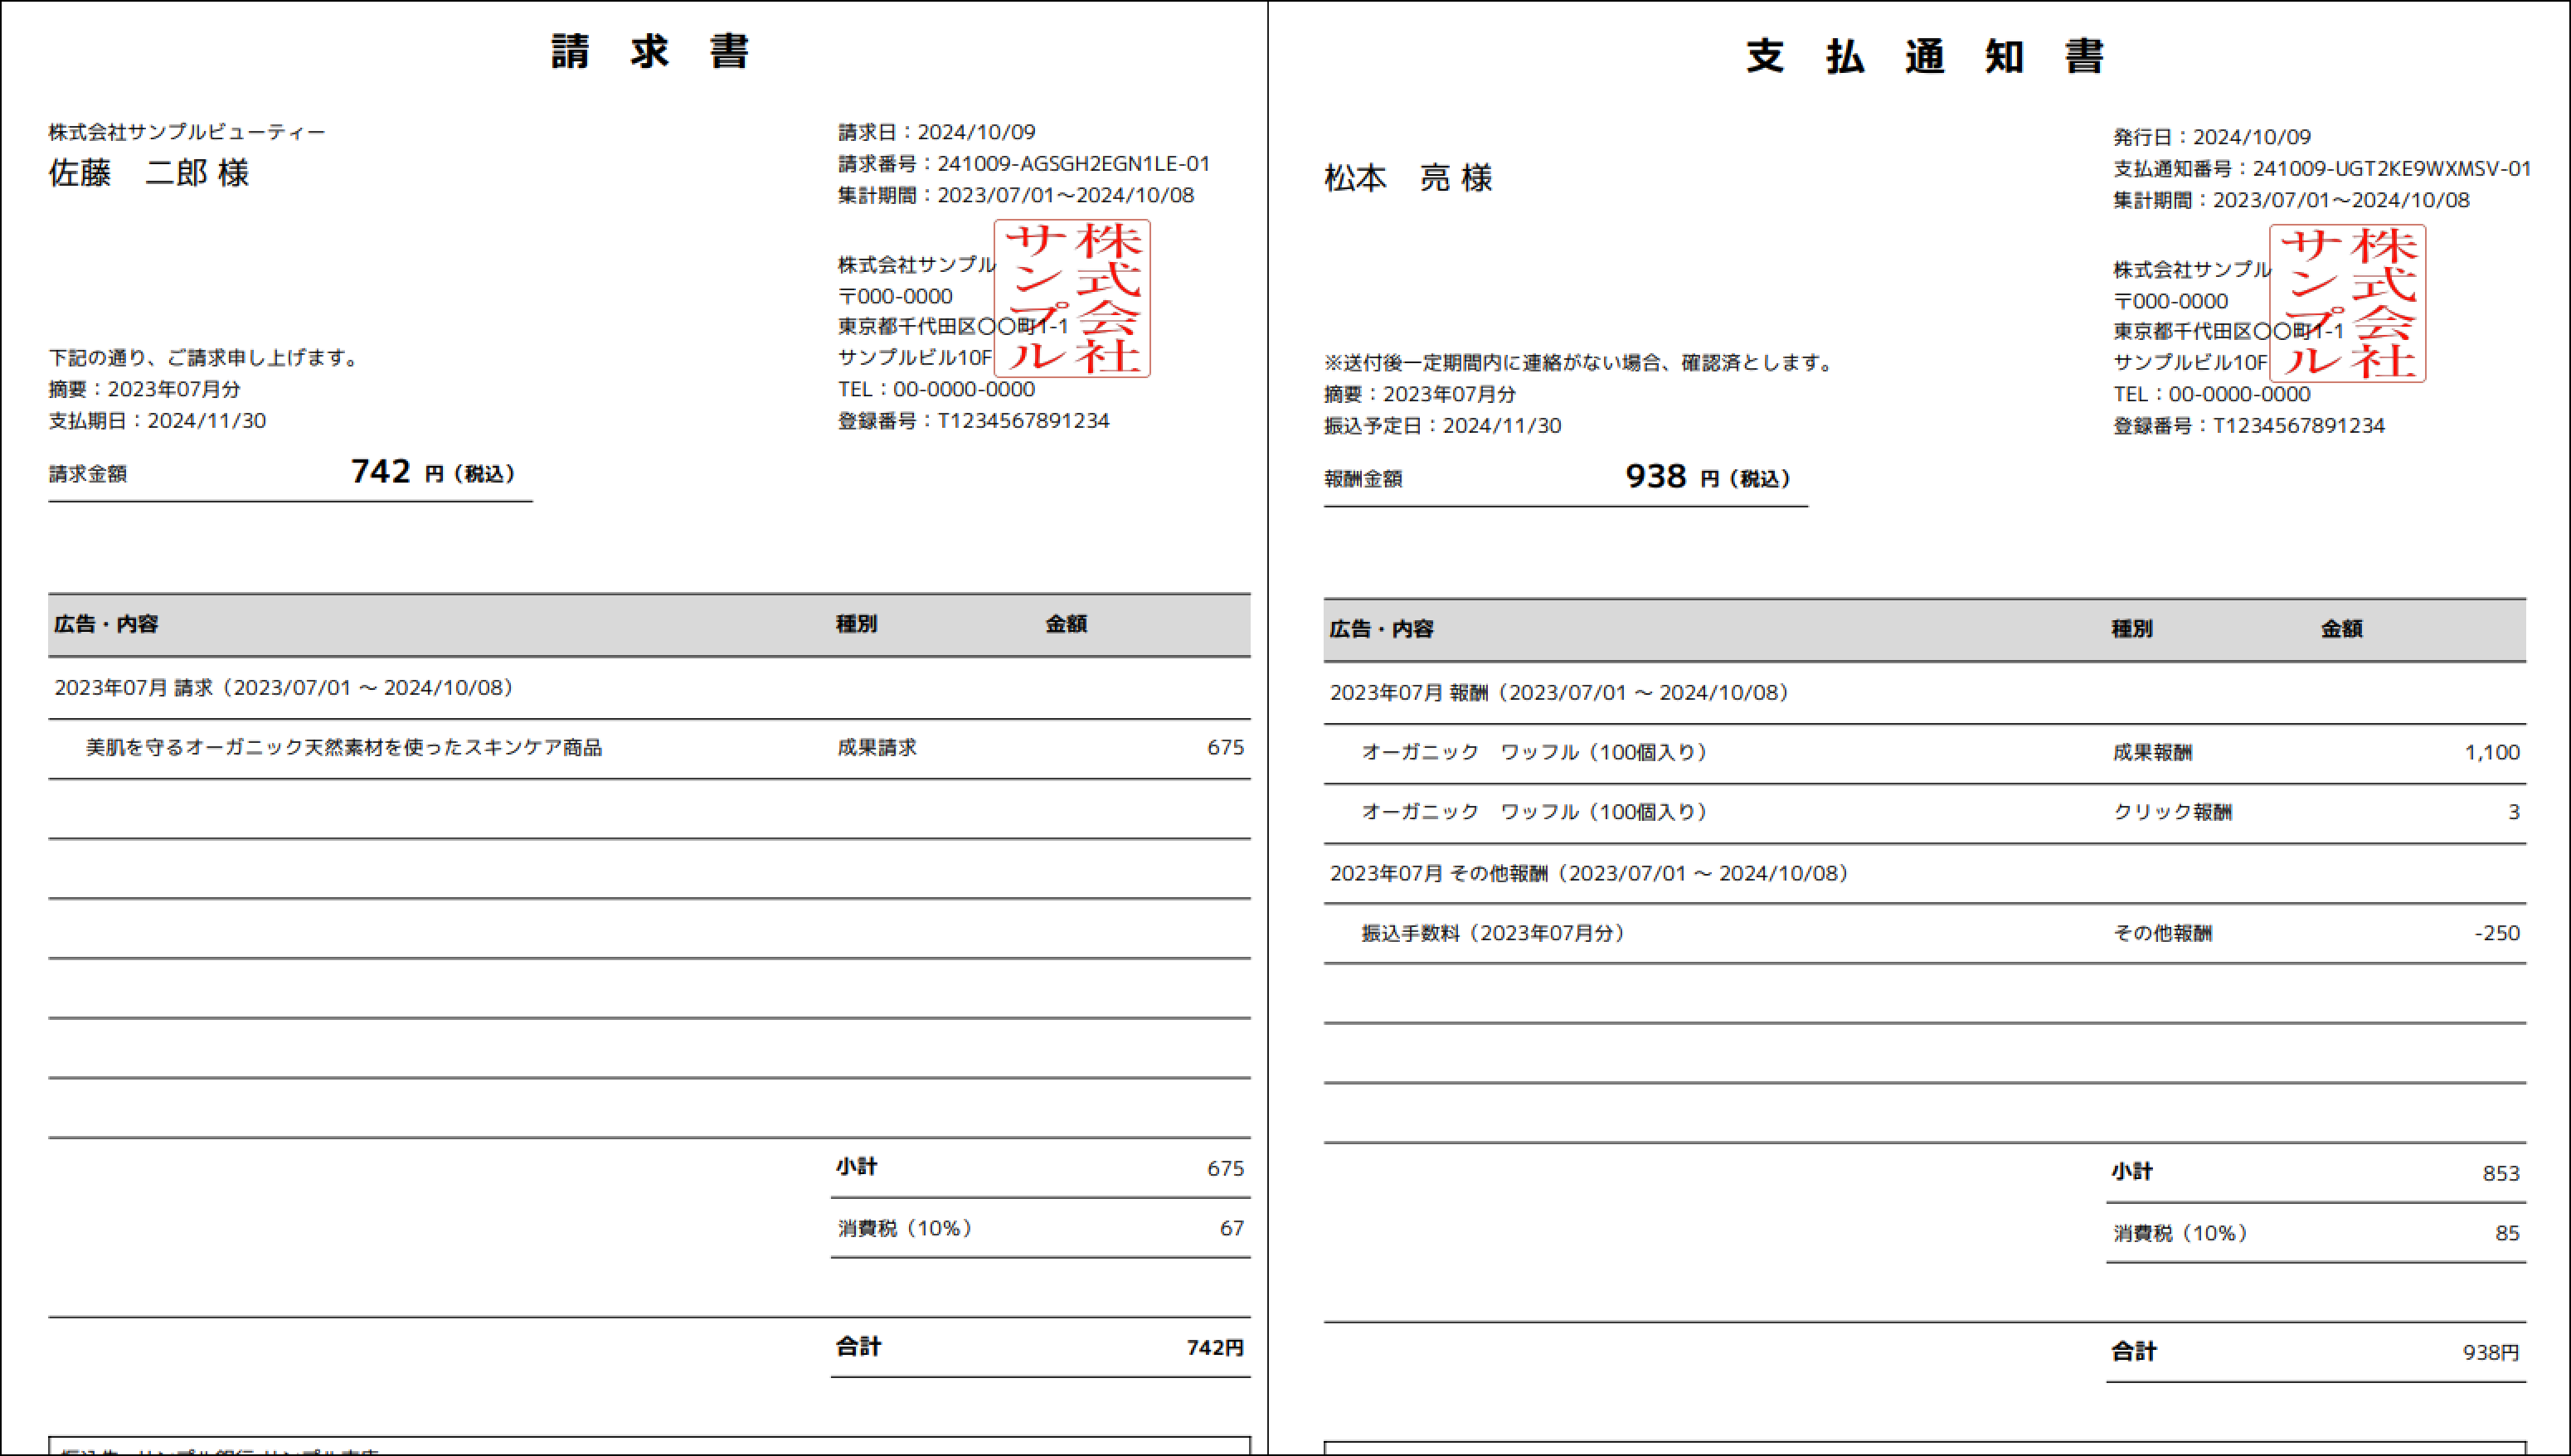Click the 請求日：2024/10/09 line

[937, 132]
